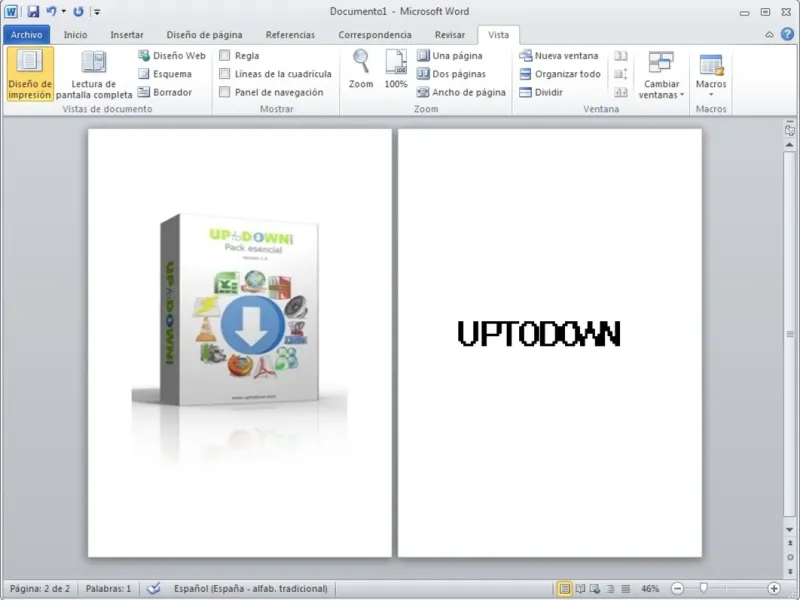Expand the Macros dropdown arrow

point(711,95)
